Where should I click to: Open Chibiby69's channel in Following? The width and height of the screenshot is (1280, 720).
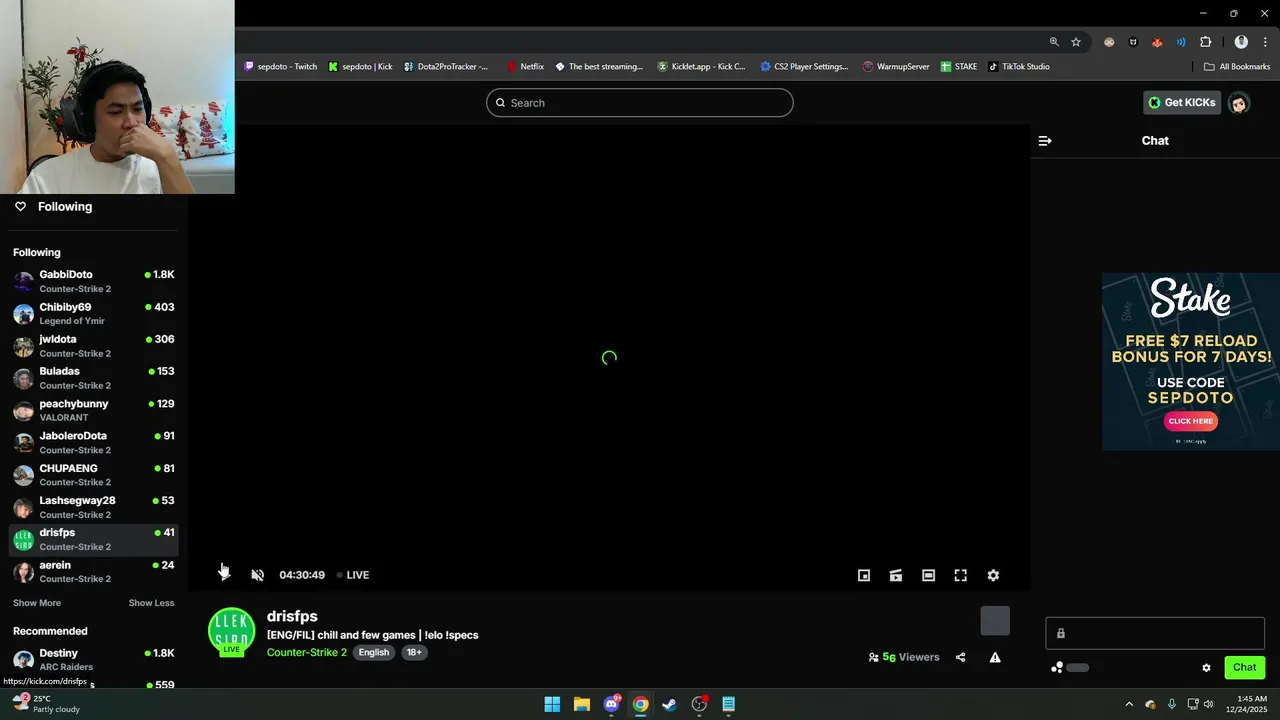(x=94, y=313)
